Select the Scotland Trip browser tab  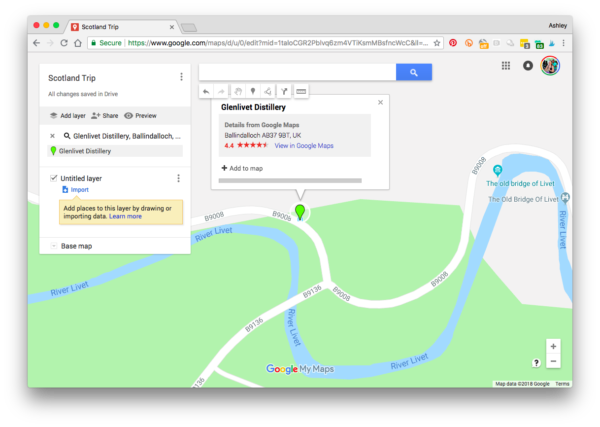(x=122, y=27)
